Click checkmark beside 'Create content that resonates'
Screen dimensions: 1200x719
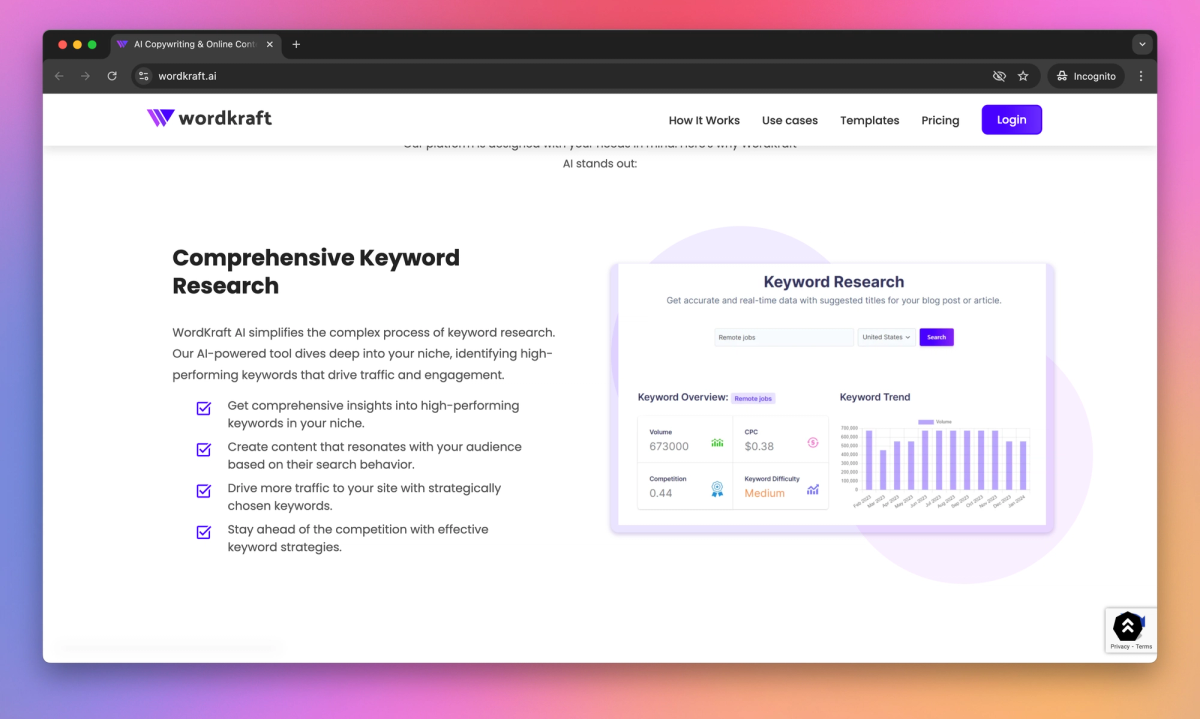click(x=204, y=450)
